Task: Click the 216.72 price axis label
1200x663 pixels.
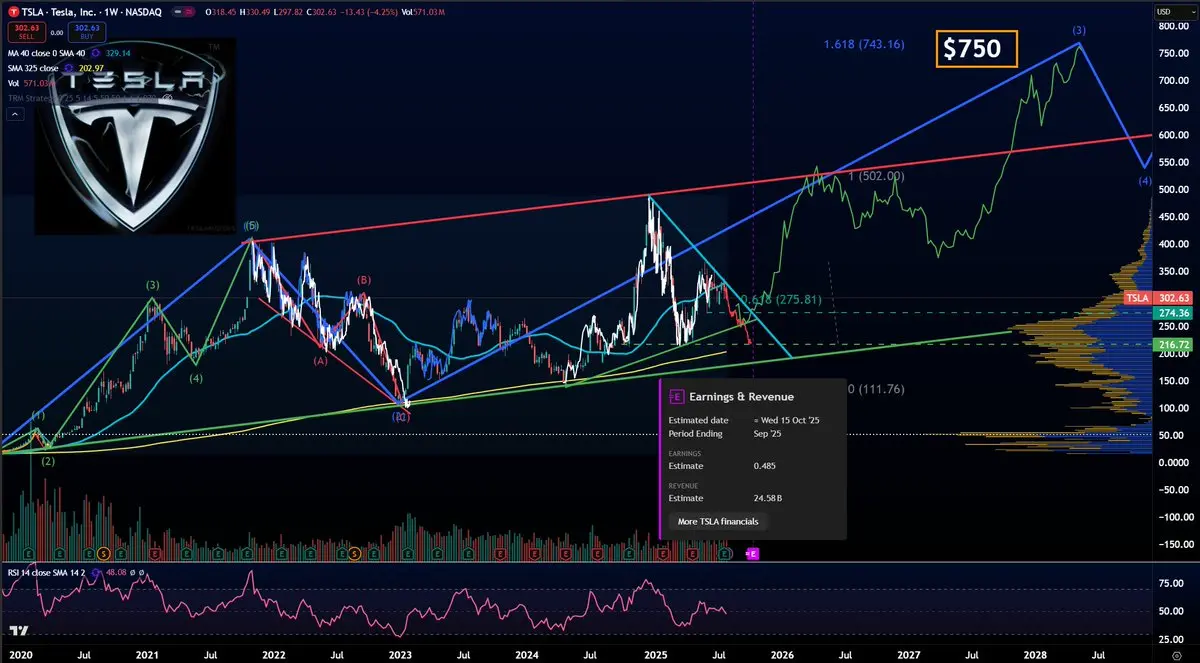Action: pos(1174,344)
